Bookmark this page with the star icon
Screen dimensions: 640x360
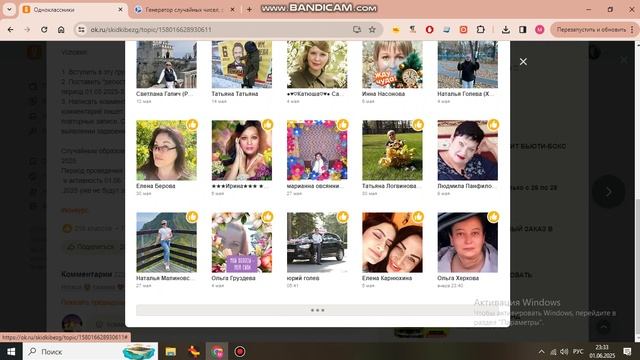tap(372, 29)
